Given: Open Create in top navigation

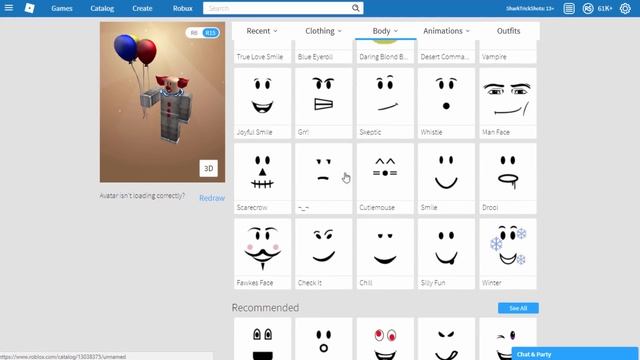Looking at the screenshot, I should pyautogui.click(x=142, y=8).
